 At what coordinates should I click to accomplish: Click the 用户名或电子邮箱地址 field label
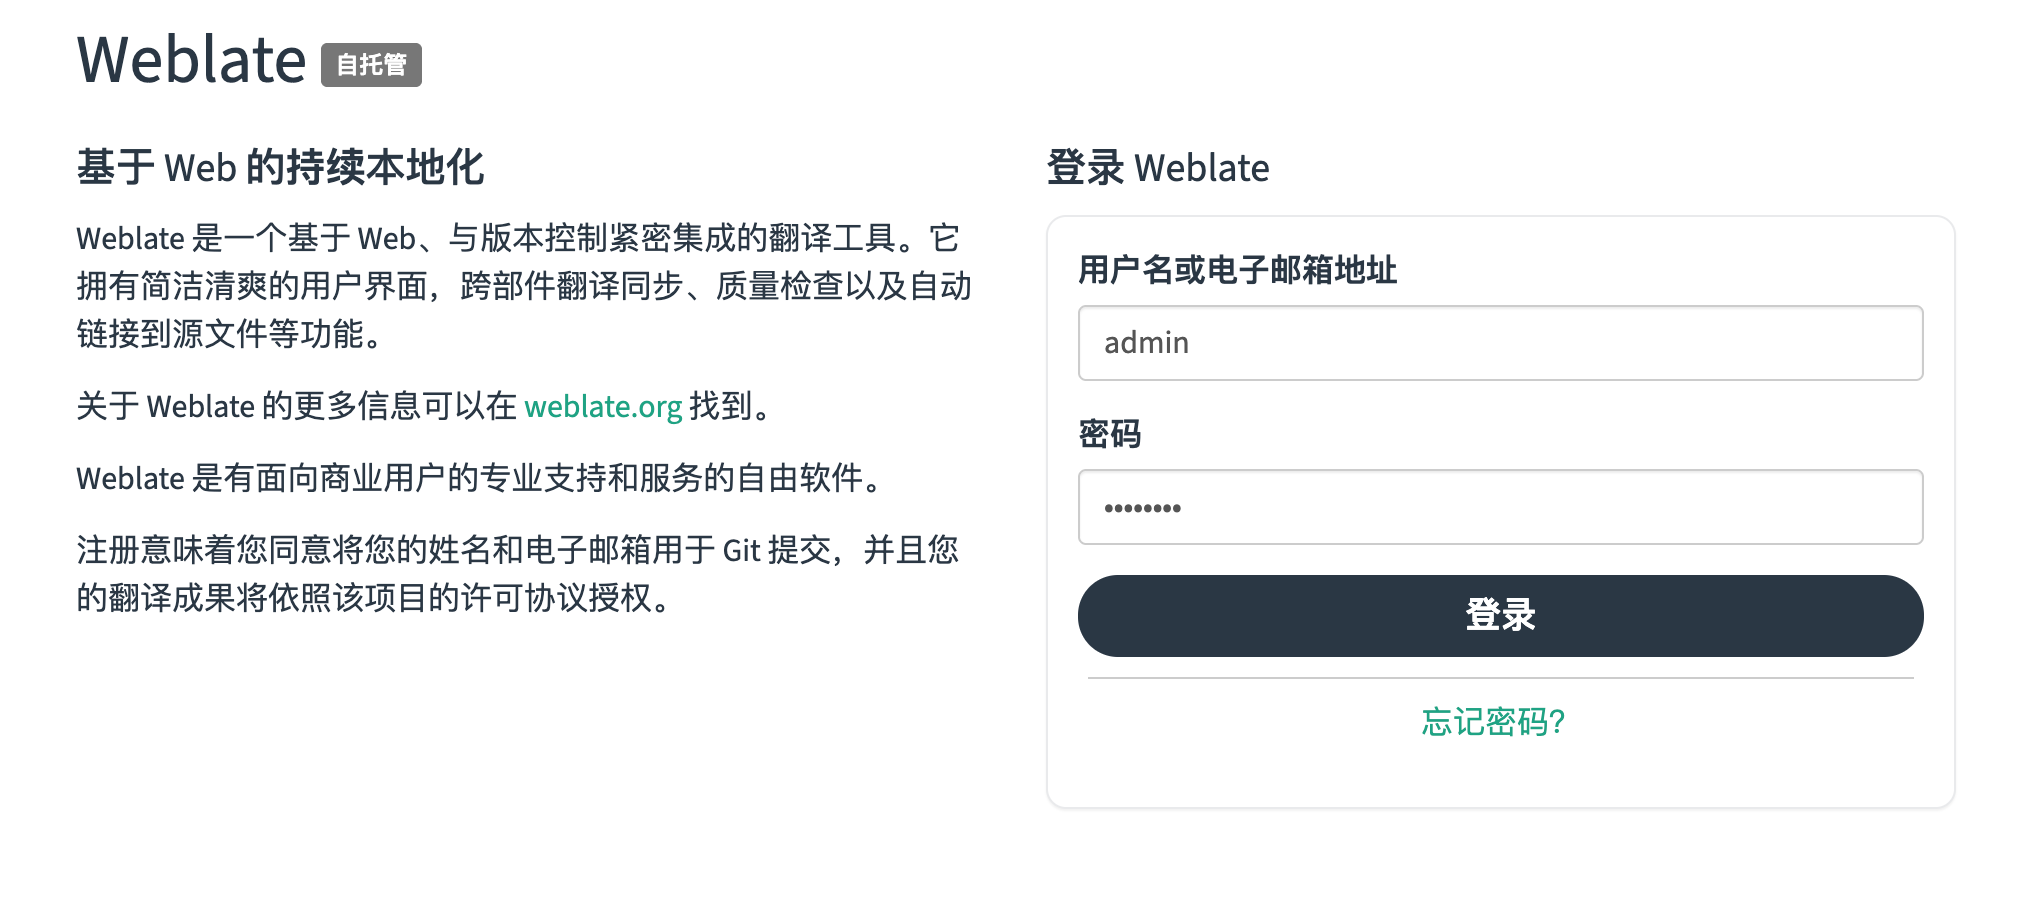click(1237, 270)
